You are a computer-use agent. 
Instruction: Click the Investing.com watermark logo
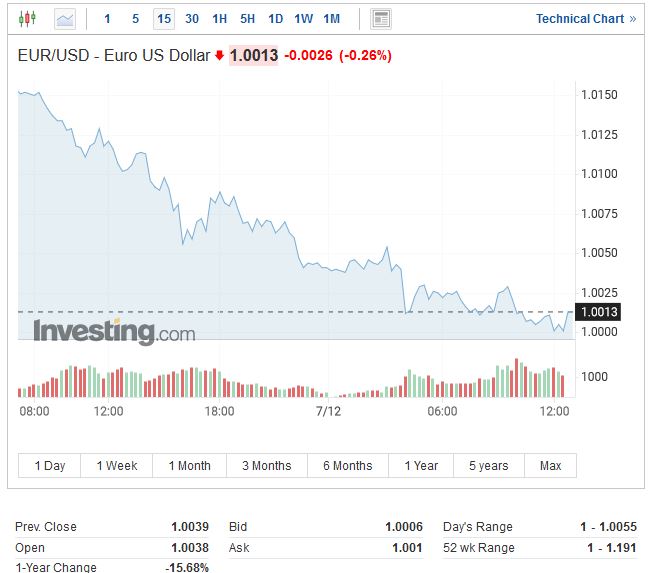point(114,331)
